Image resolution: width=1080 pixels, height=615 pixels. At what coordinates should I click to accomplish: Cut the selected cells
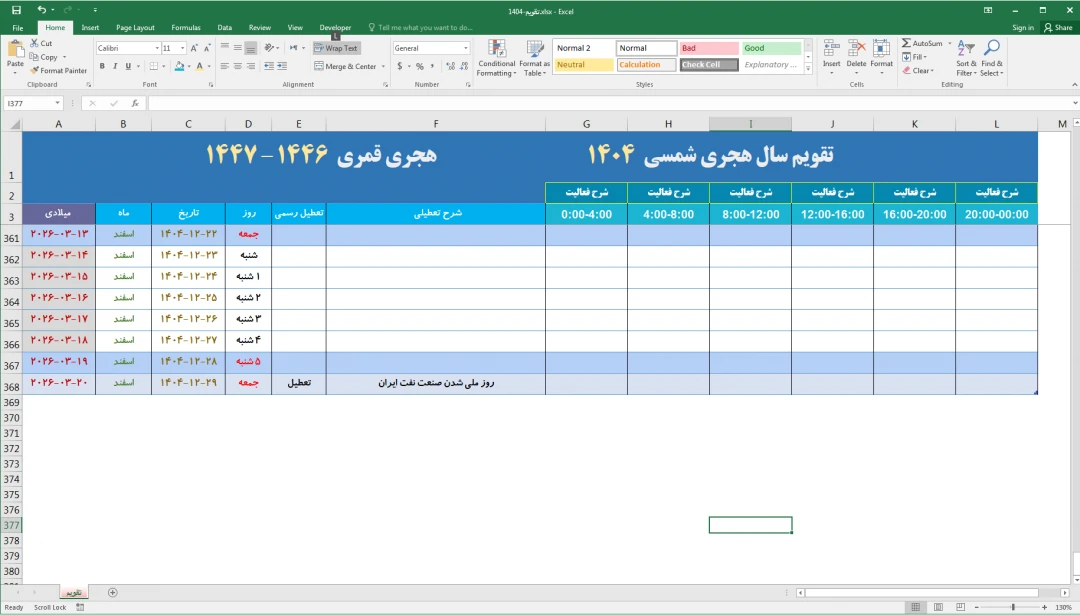41,43
